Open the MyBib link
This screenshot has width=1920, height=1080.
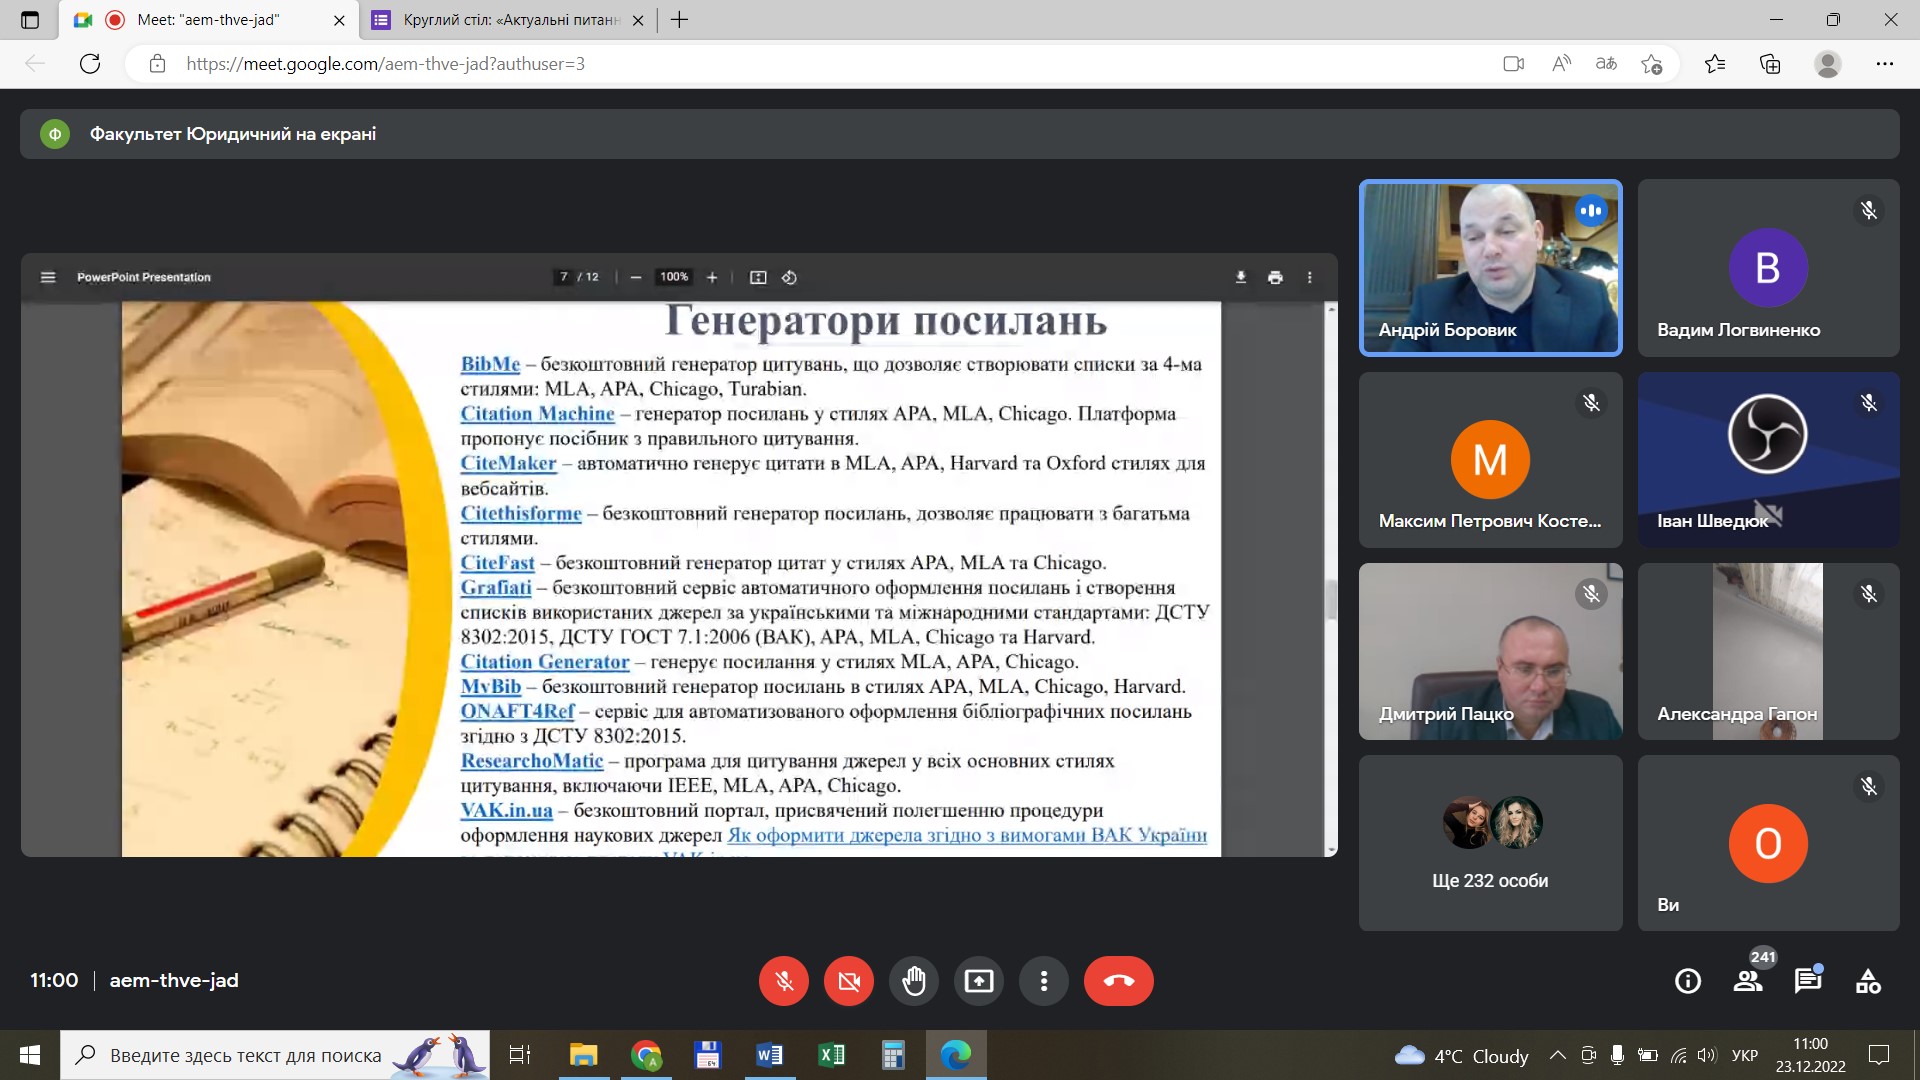click(x=491, y=687)
